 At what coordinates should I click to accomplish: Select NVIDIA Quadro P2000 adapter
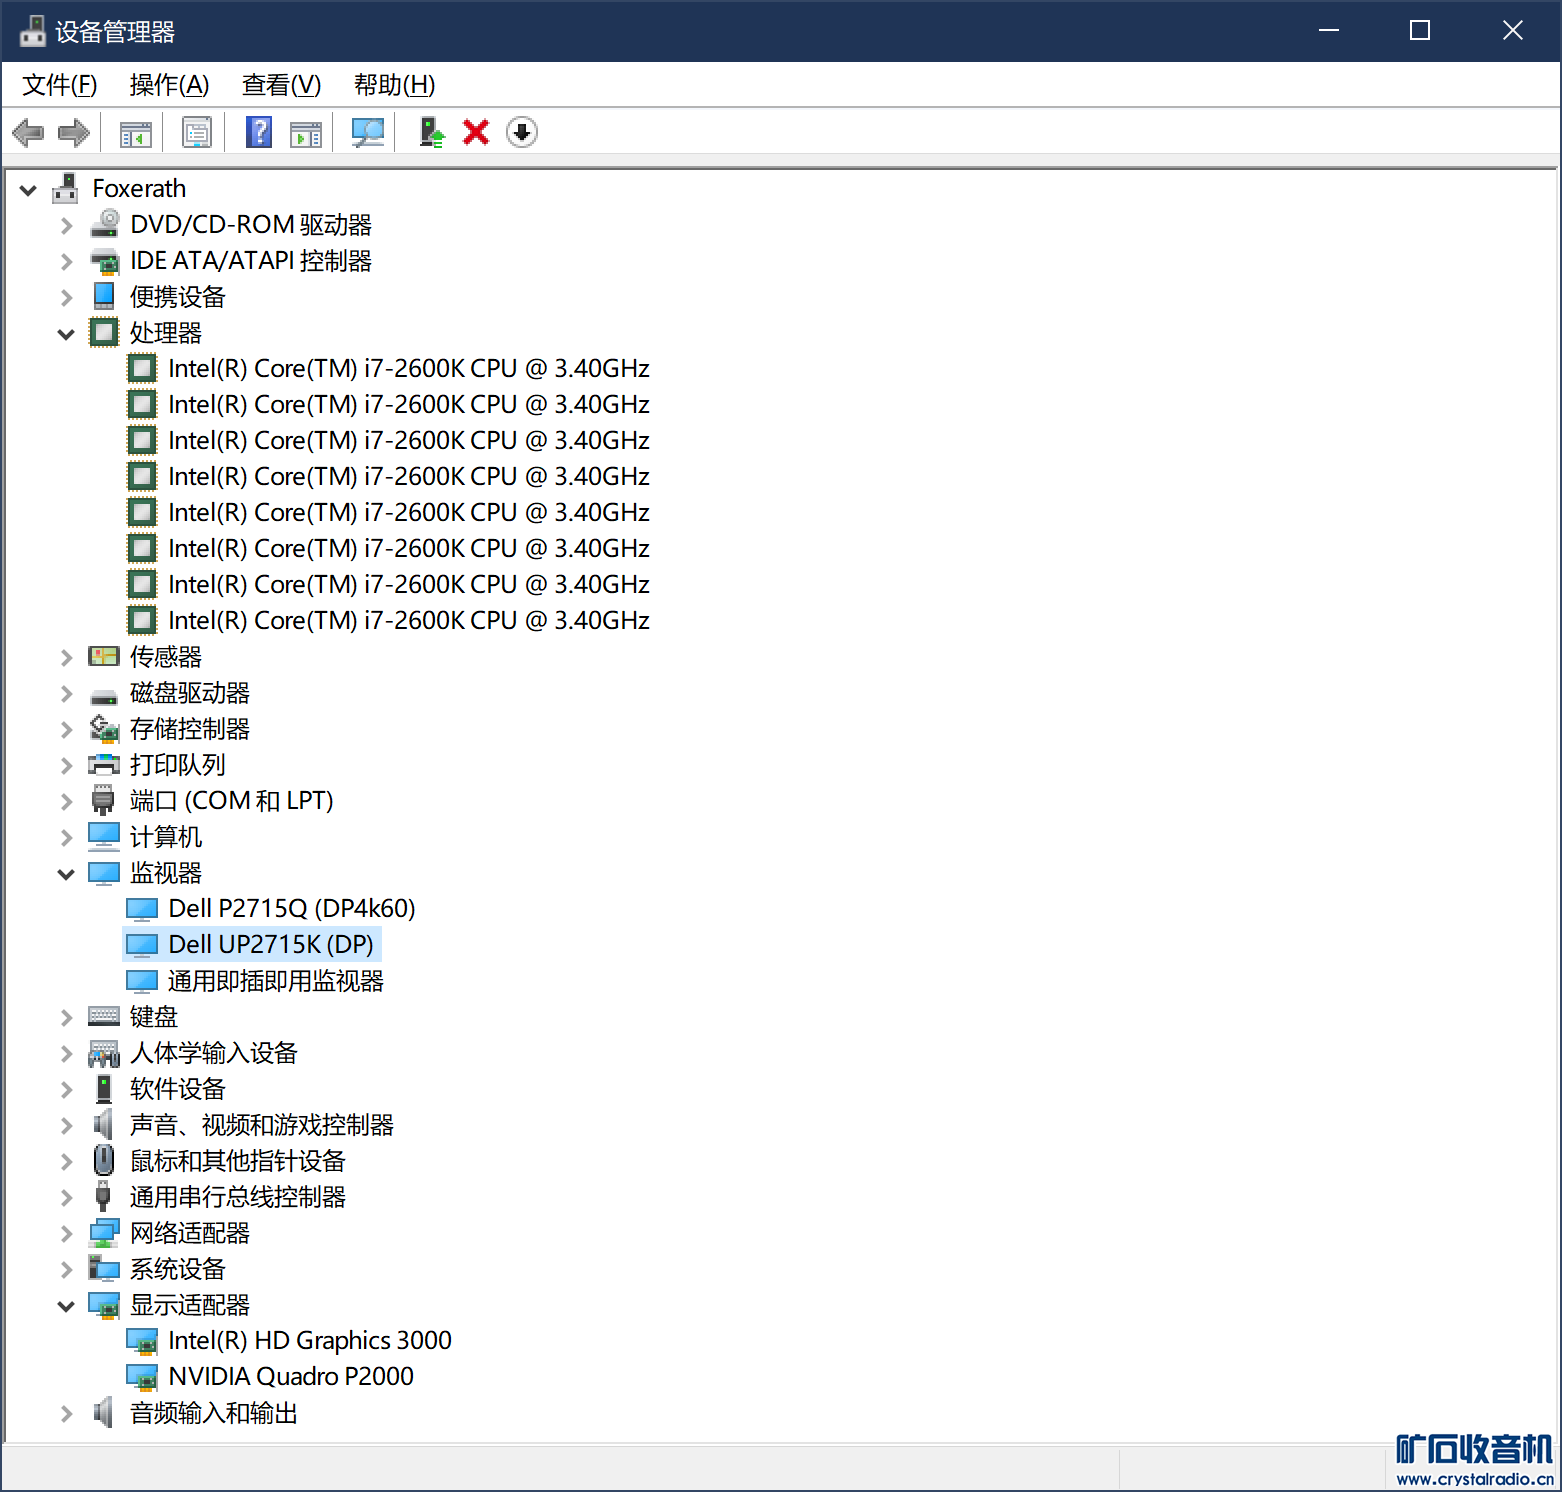[x=291, y=1376]
